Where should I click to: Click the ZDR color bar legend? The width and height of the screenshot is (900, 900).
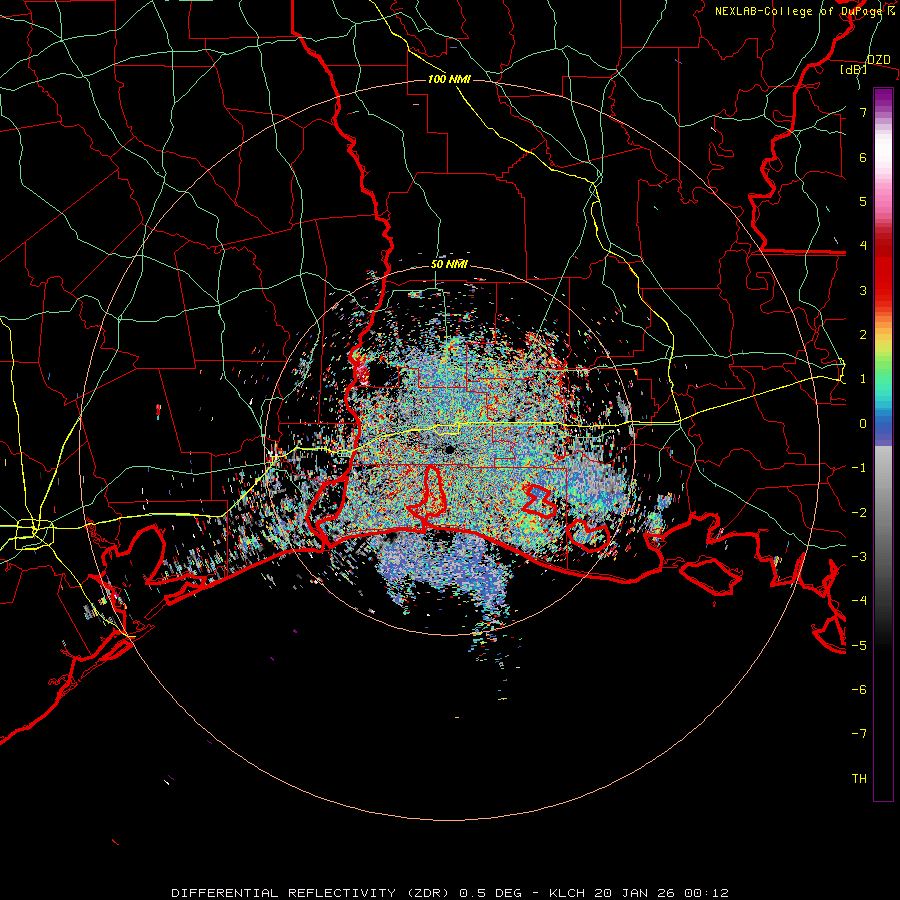point(883,444)
